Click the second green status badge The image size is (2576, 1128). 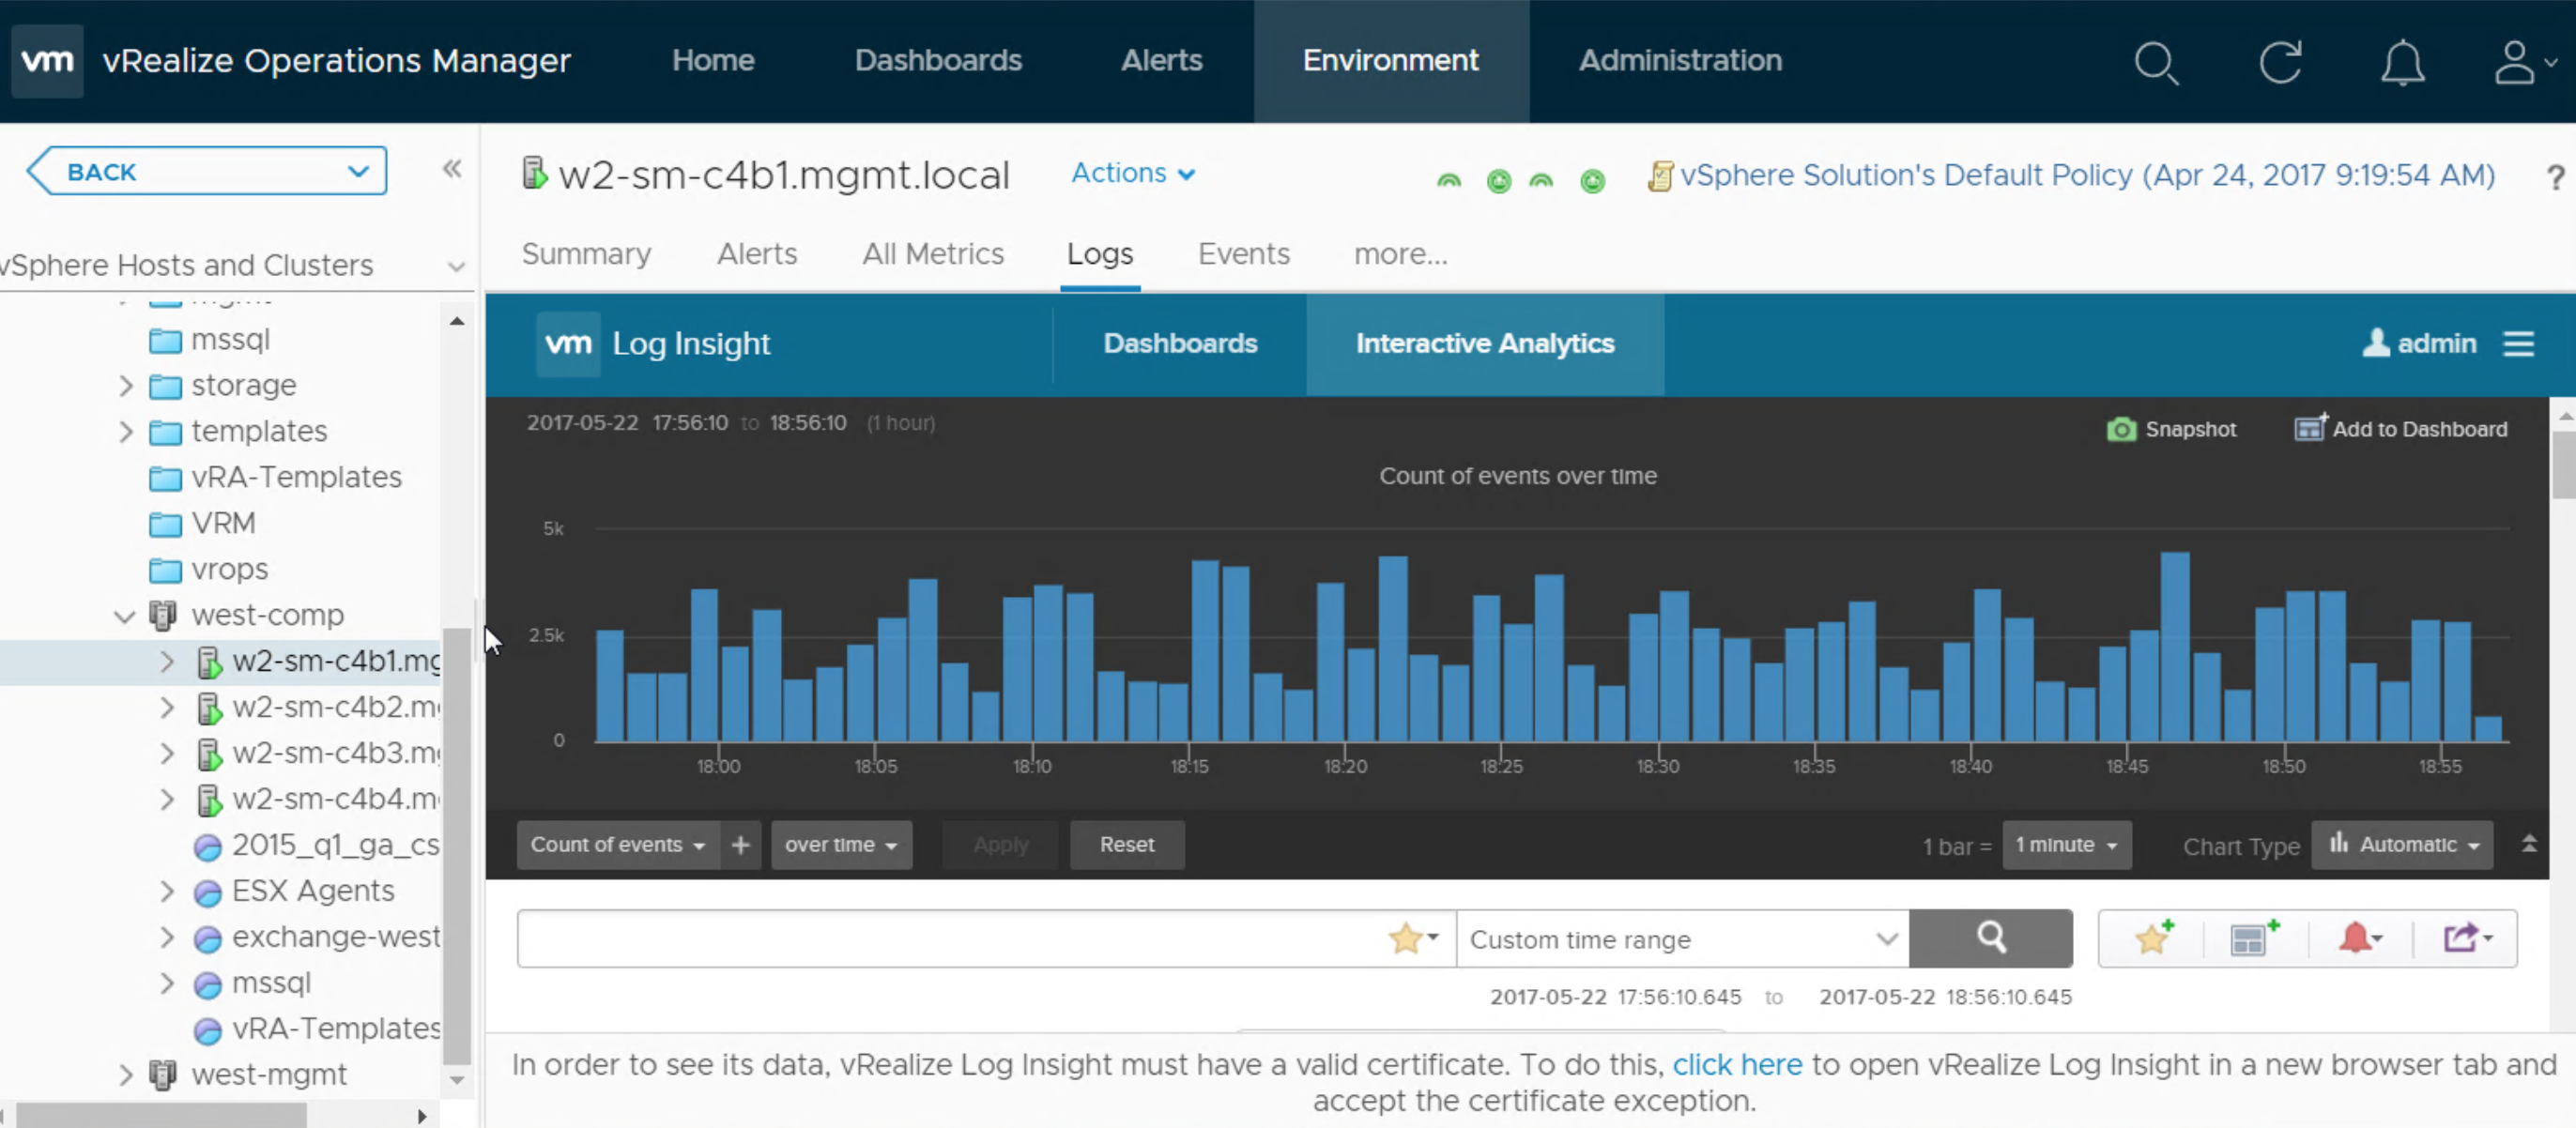(x=1498, y=181)
